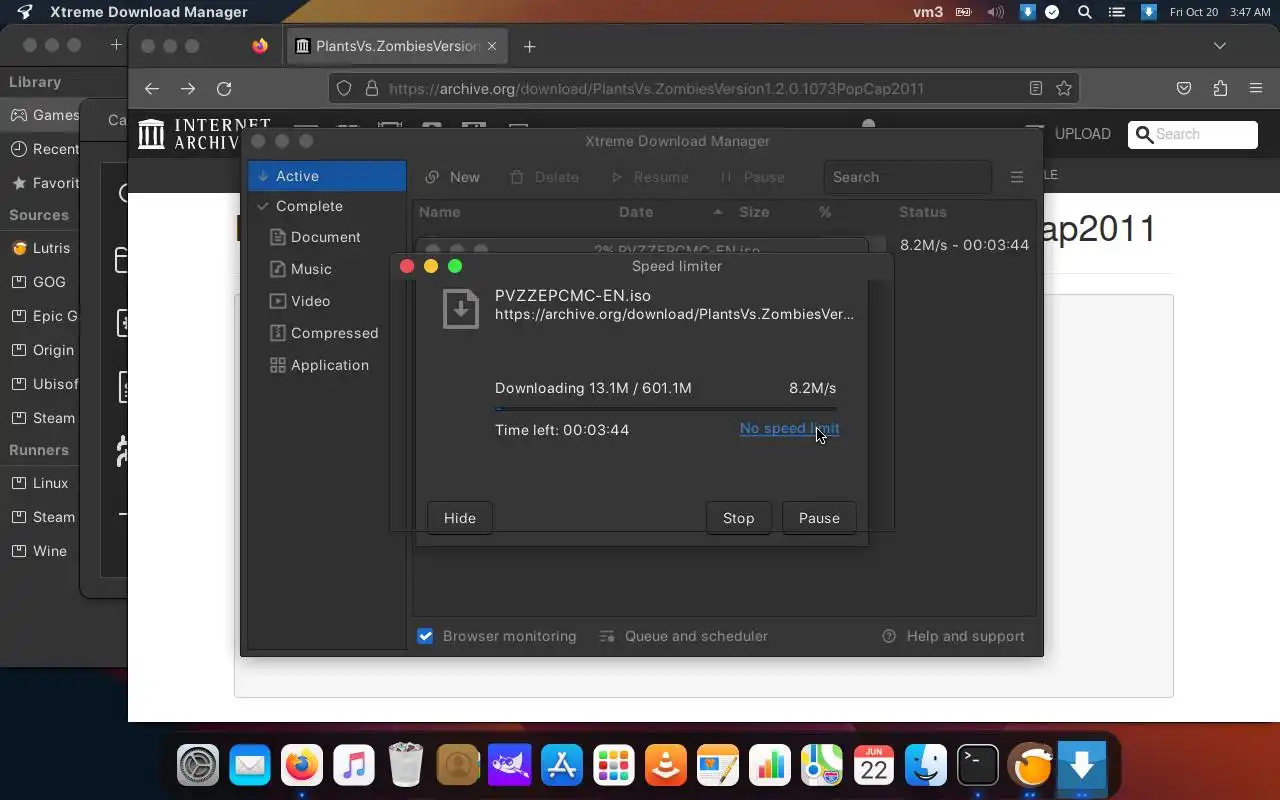Launch VLC from the dock
The image size is (1280, 800).
[x=666, y=767]
